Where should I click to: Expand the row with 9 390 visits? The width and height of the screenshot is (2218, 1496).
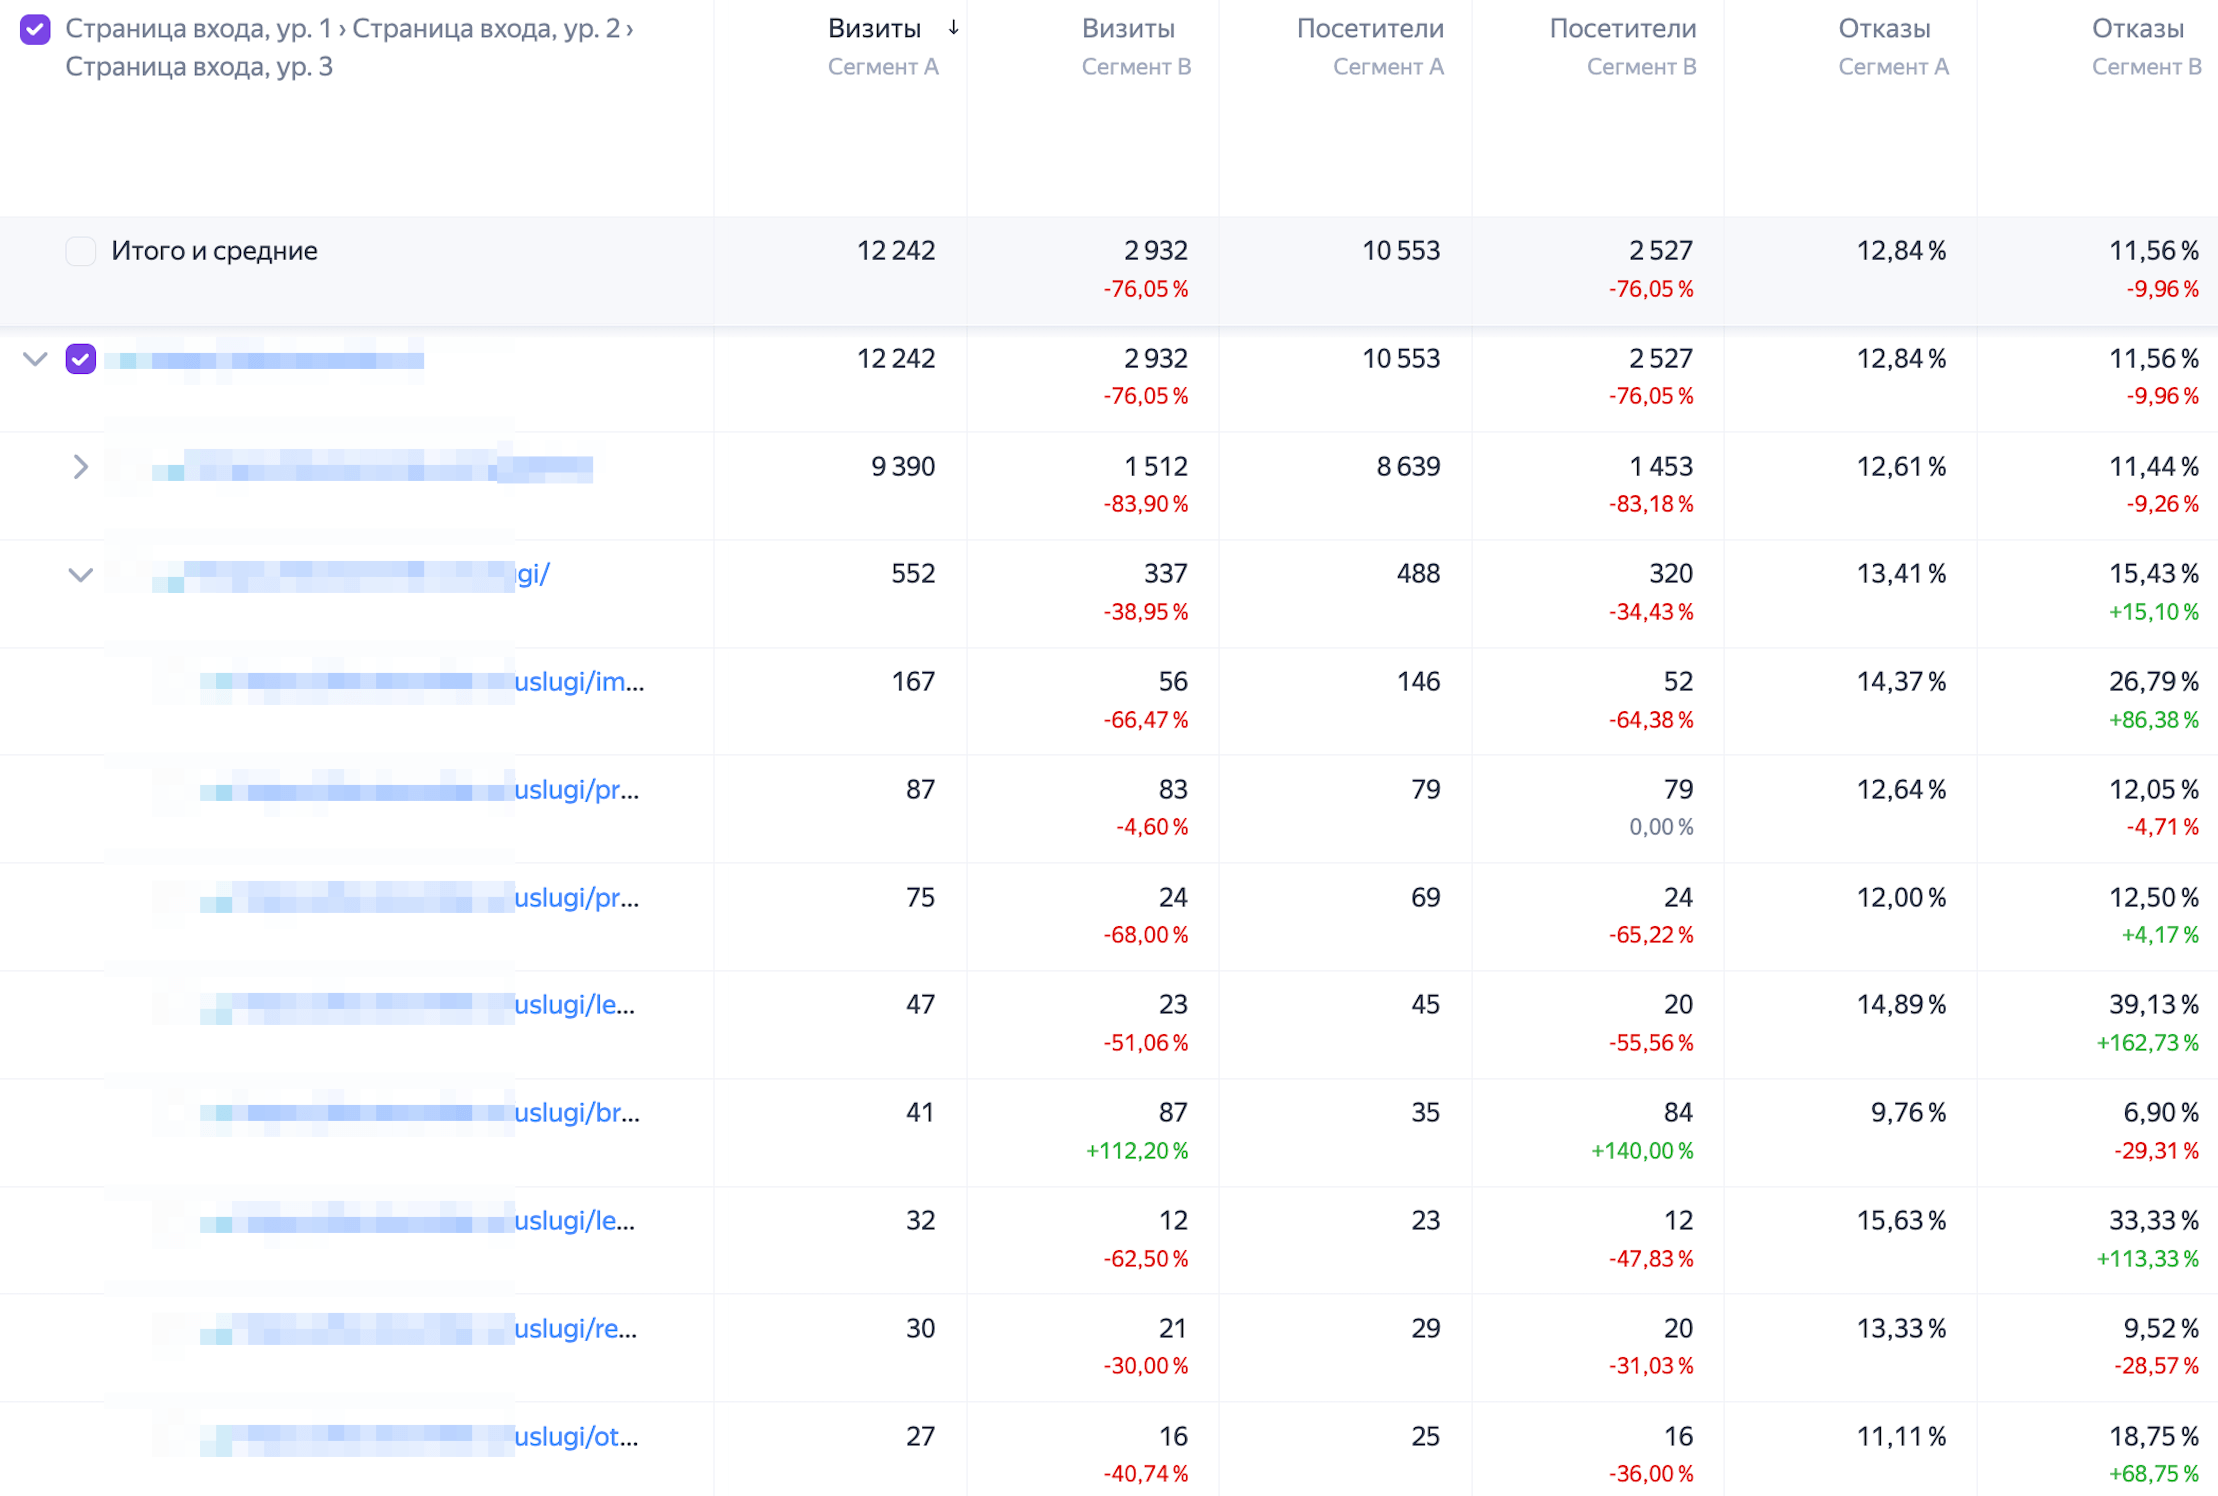(x=81, y=467)
